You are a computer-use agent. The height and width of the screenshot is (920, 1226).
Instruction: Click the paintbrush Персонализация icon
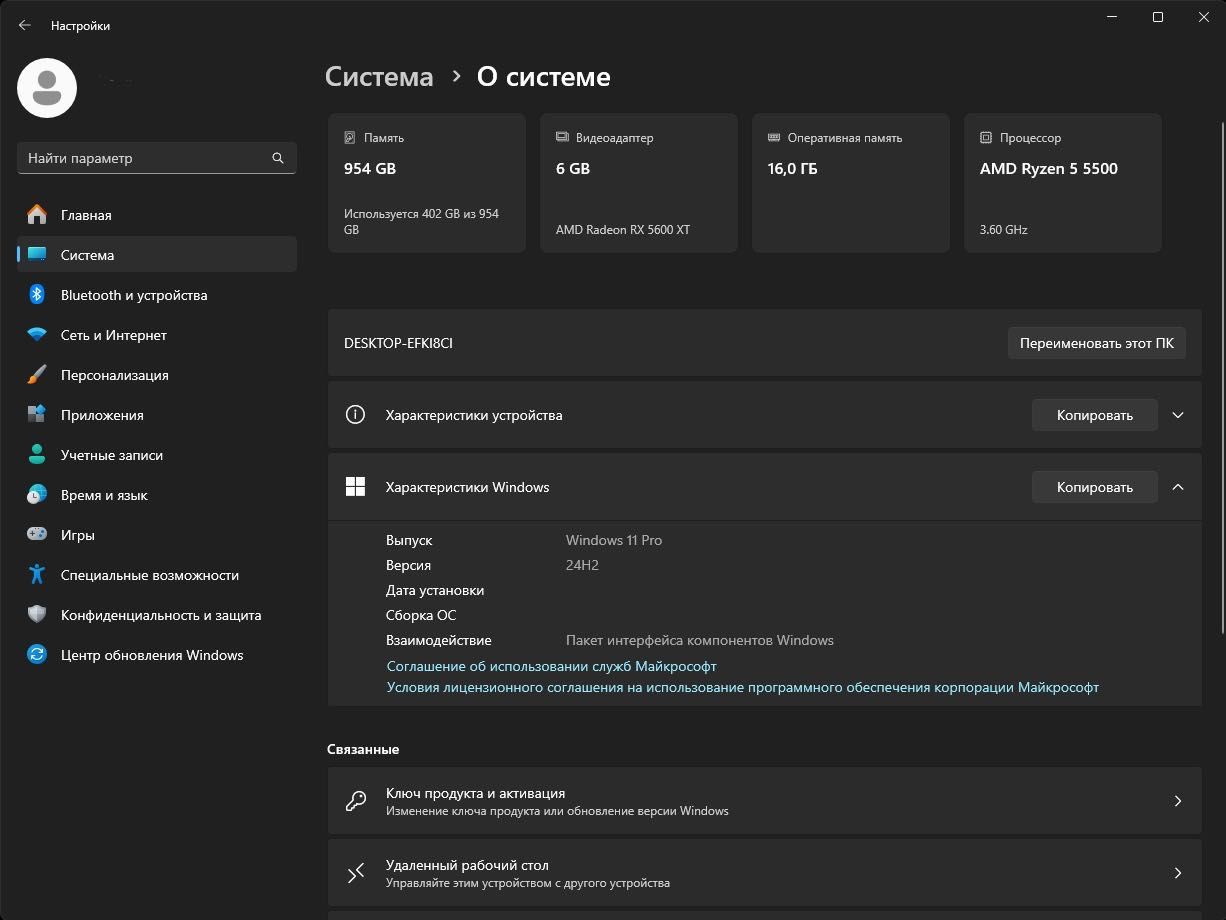(37, 375)
